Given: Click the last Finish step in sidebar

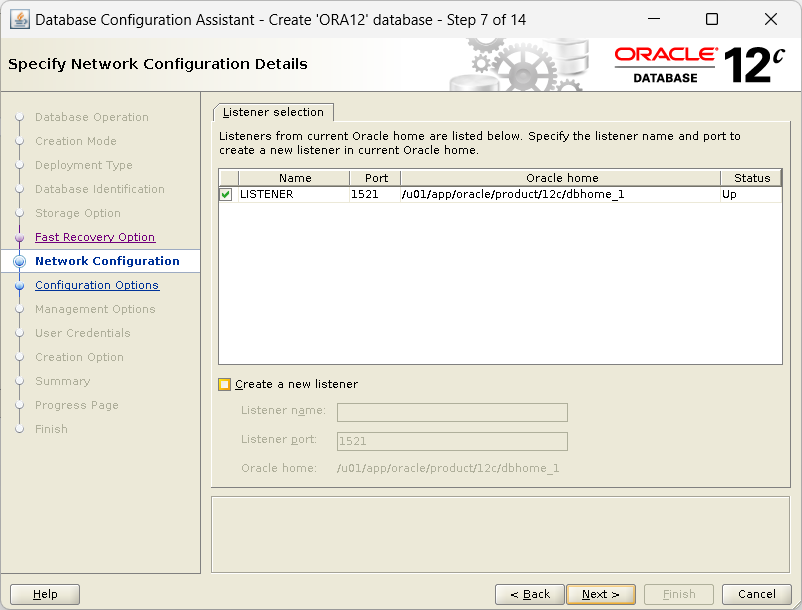Looking at the screenshot, I should 51,429.
